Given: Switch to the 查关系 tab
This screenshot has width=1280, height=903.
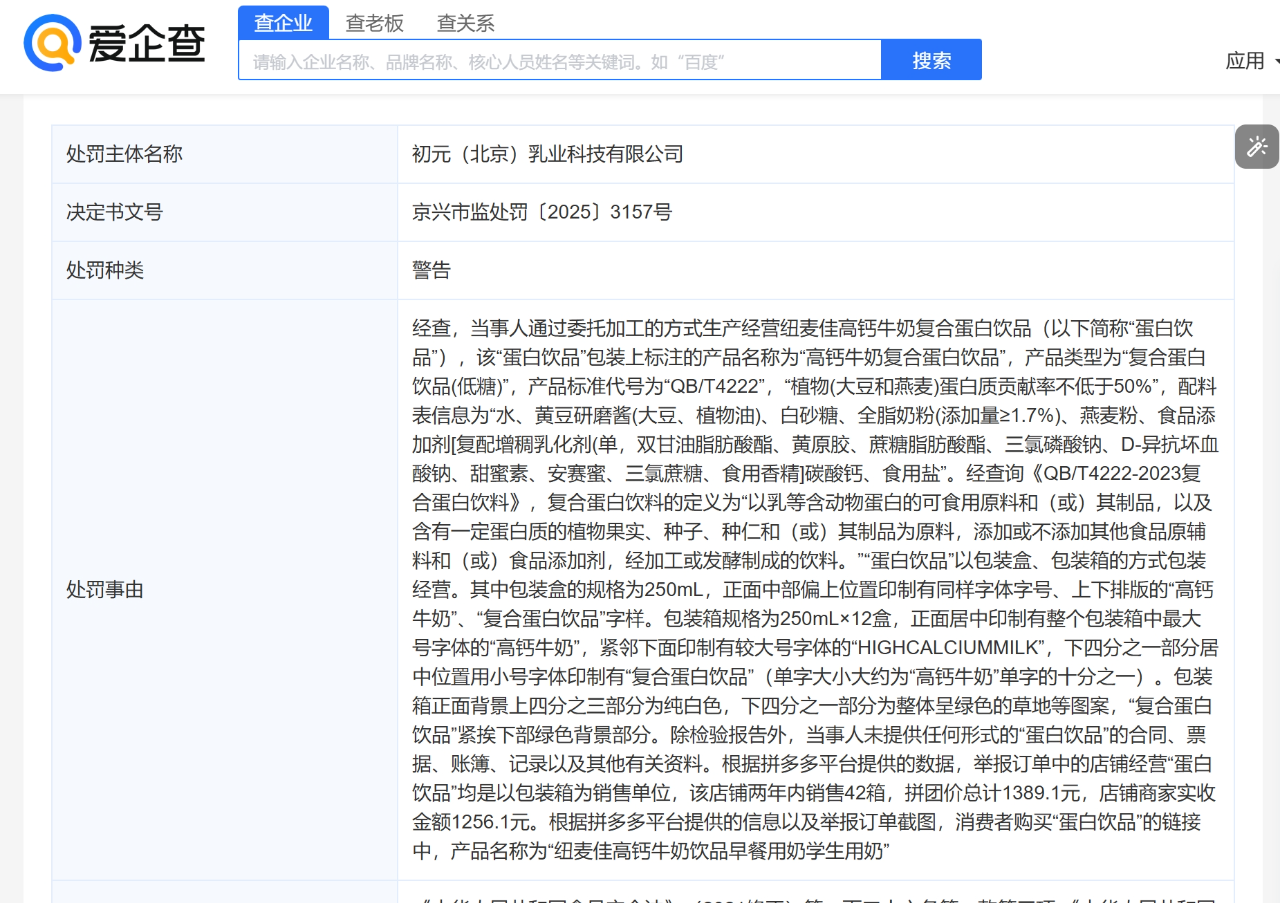Looking at the screenshot, I should 466,22.
